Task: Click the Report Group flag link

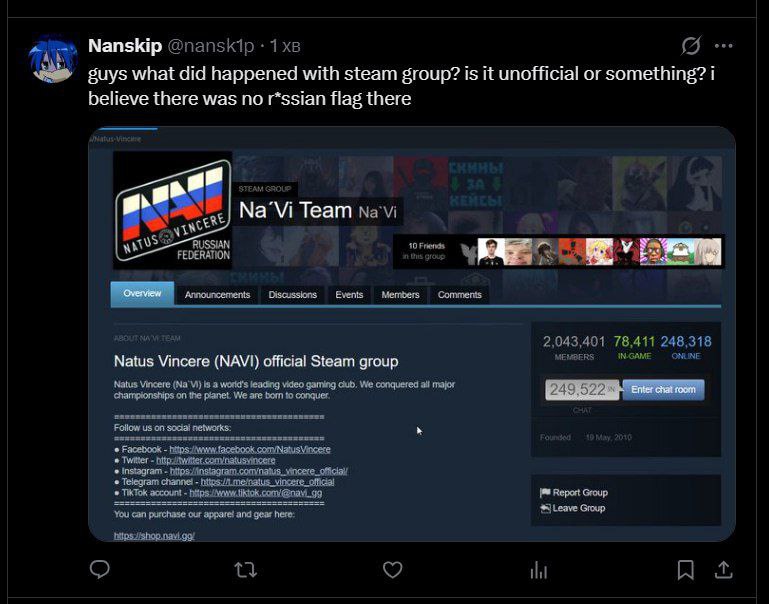Action: tap(574, 493)
